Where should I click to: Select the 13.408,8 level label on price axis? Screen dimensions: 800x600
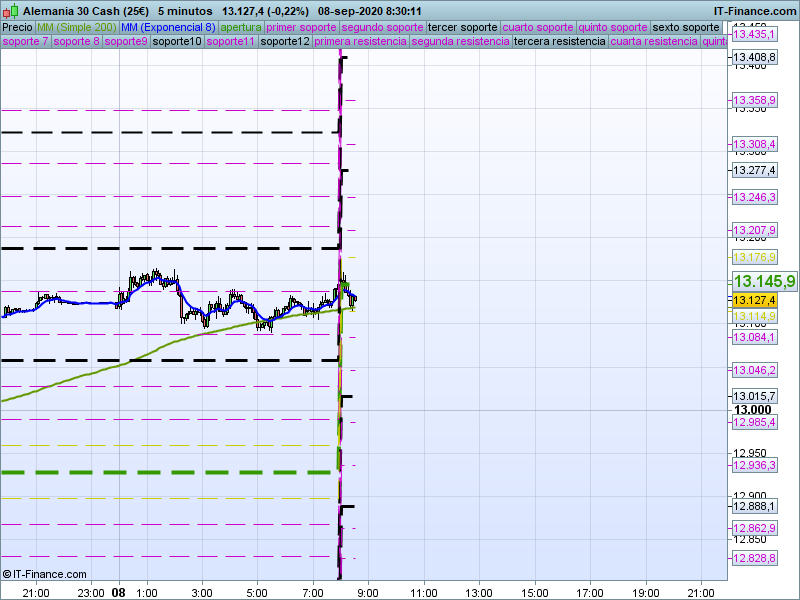(755, 58)
